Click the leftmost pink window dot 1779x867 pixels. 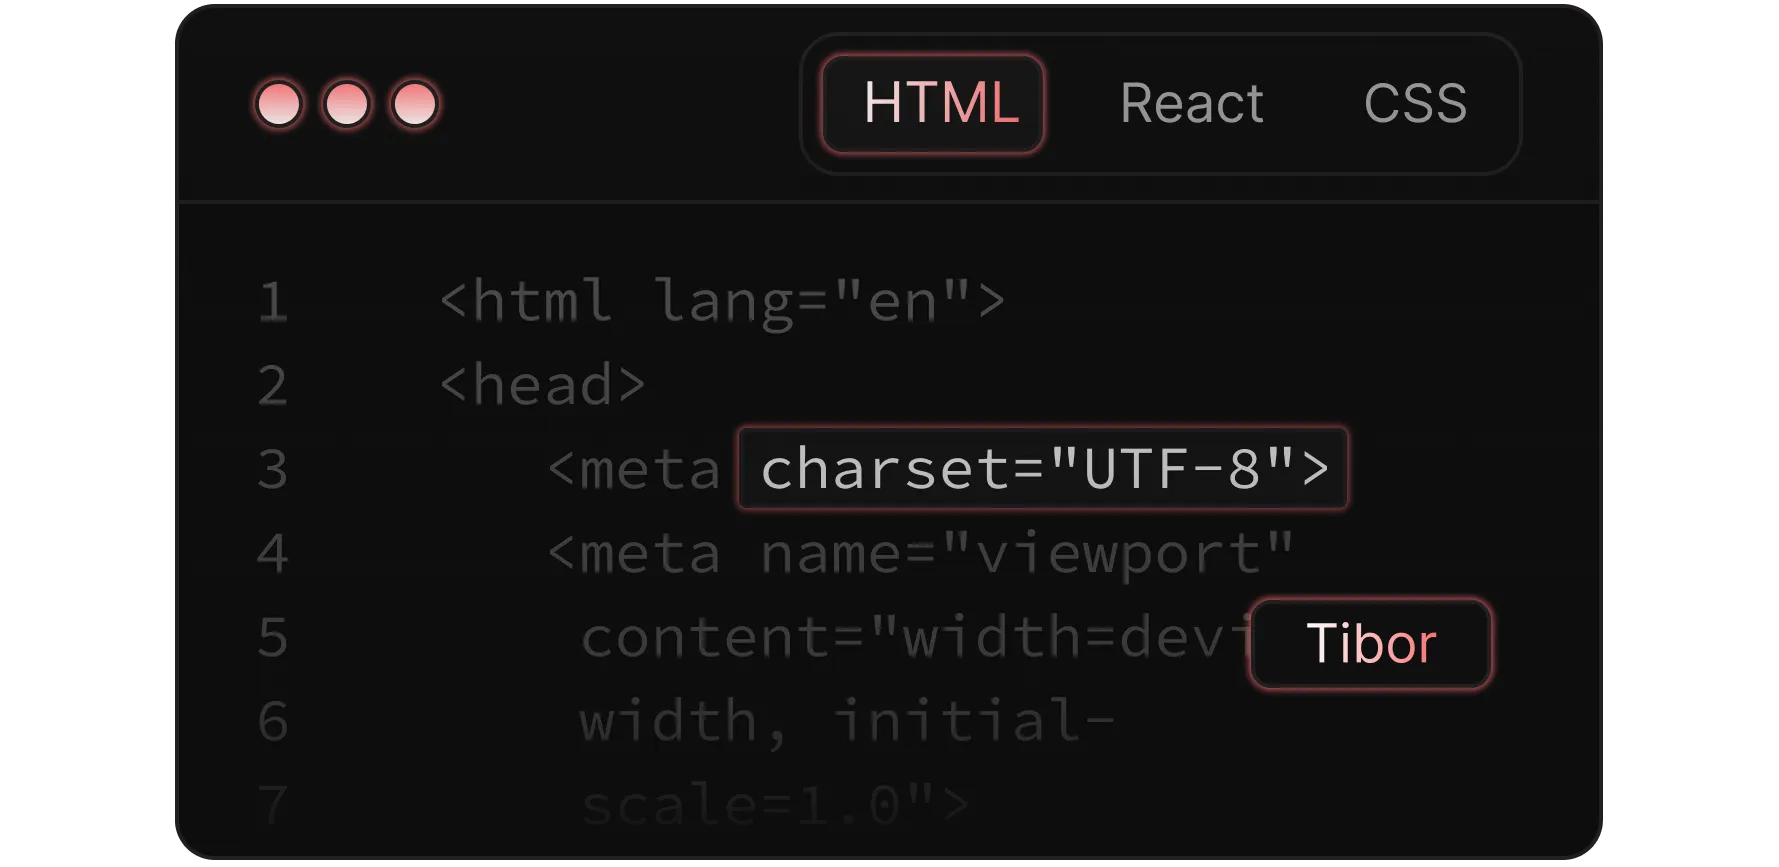point(279,104)
